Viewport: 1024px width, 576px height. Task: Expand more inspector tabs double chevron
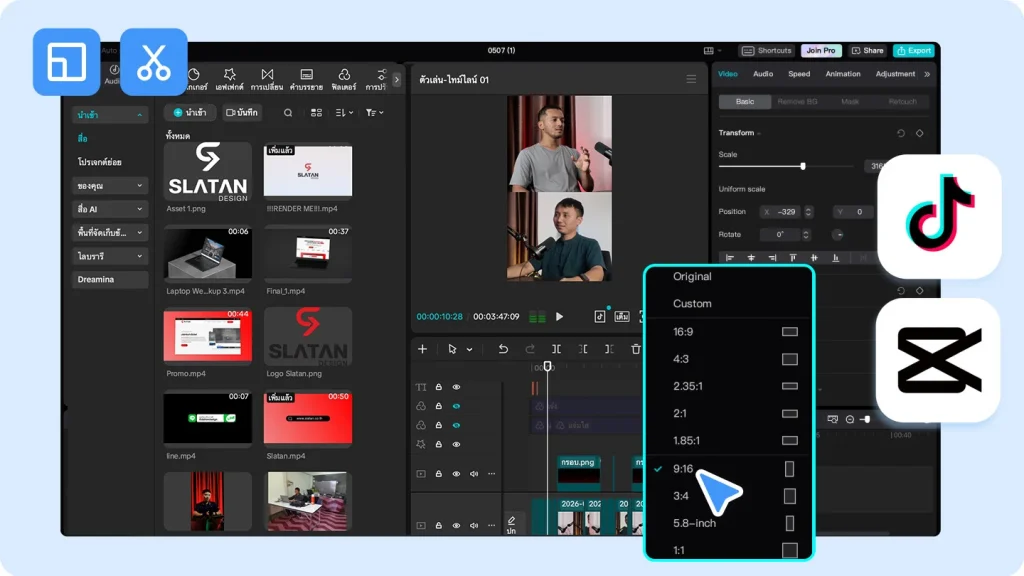pos(927,74)
